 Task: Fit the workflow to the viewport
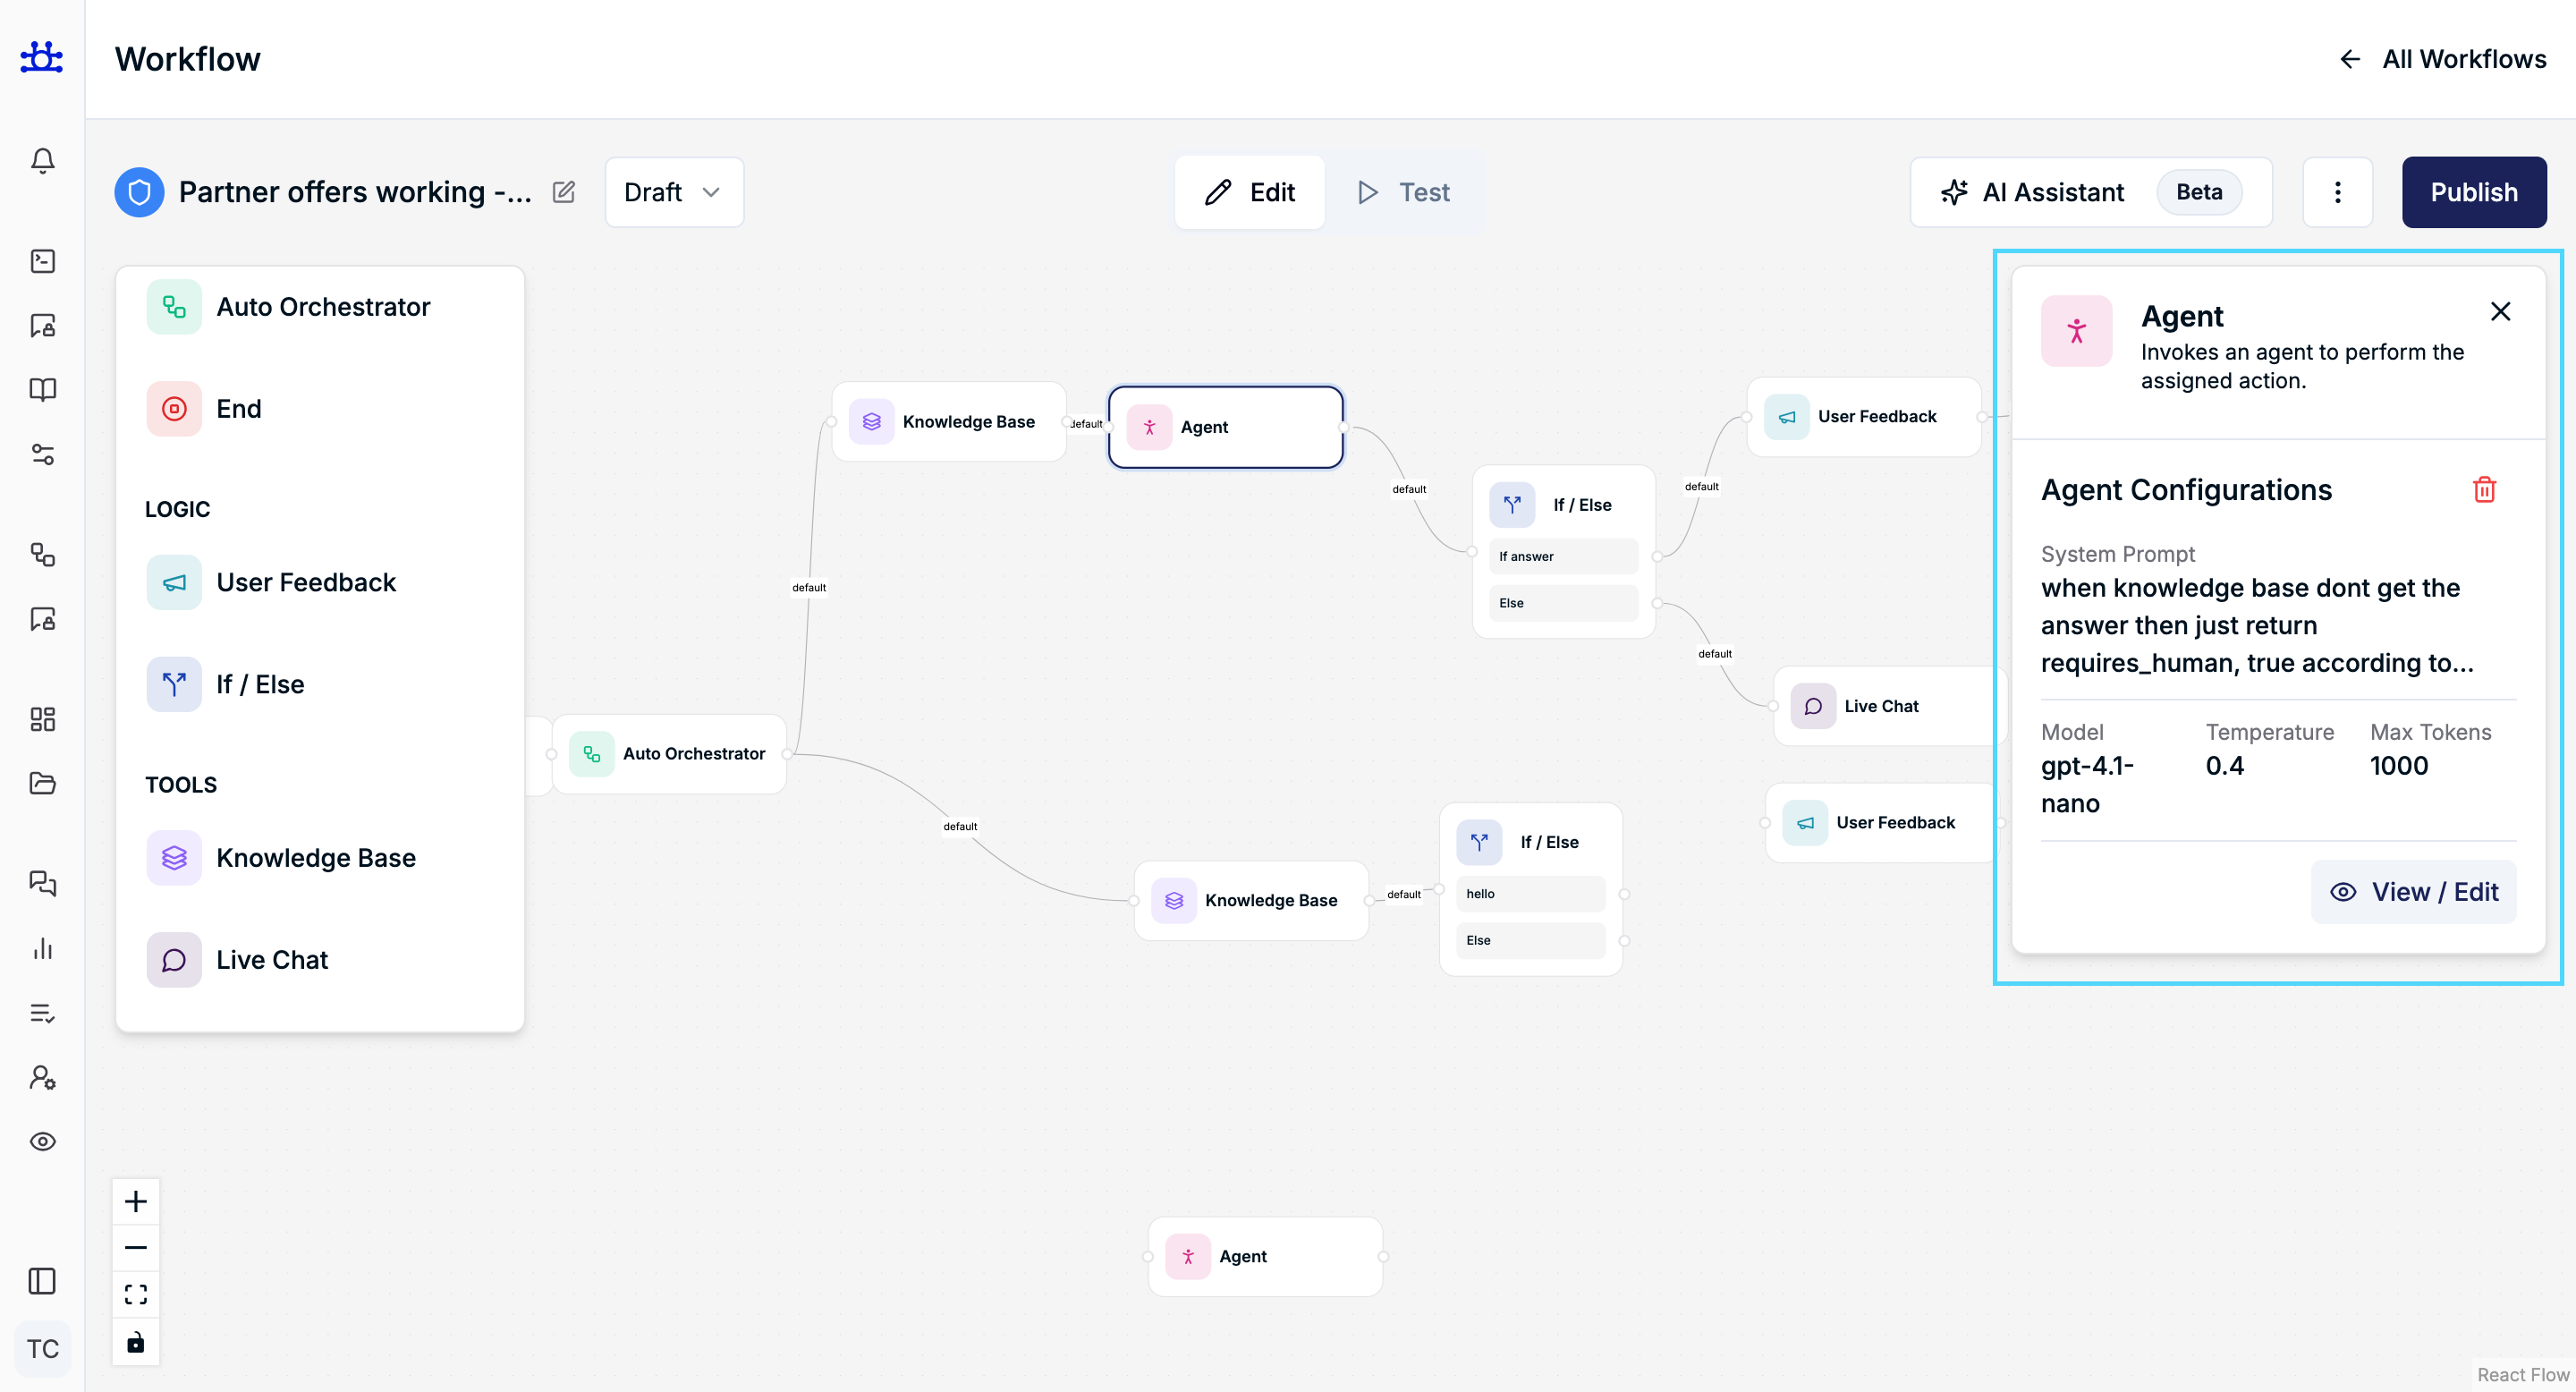point(136,1293)
